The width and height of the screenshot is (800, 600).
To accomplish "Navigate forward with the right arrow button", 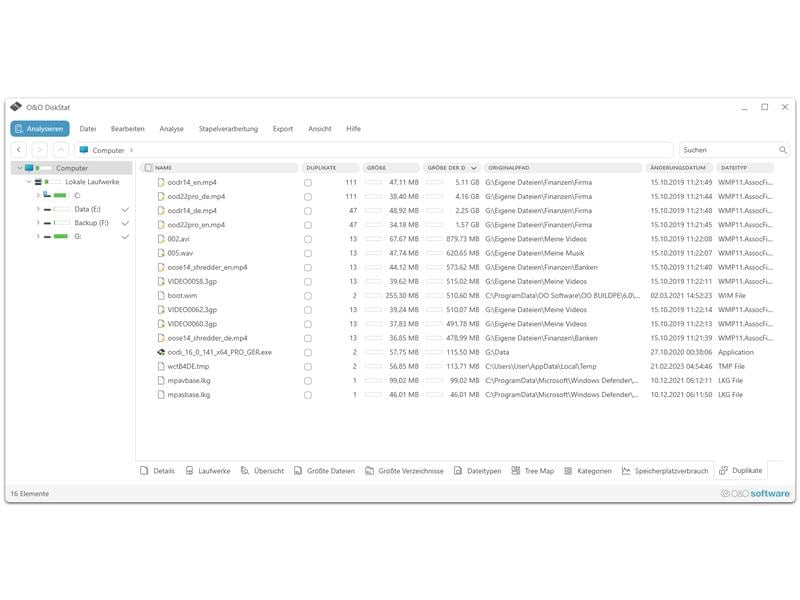I will (40, 150).
